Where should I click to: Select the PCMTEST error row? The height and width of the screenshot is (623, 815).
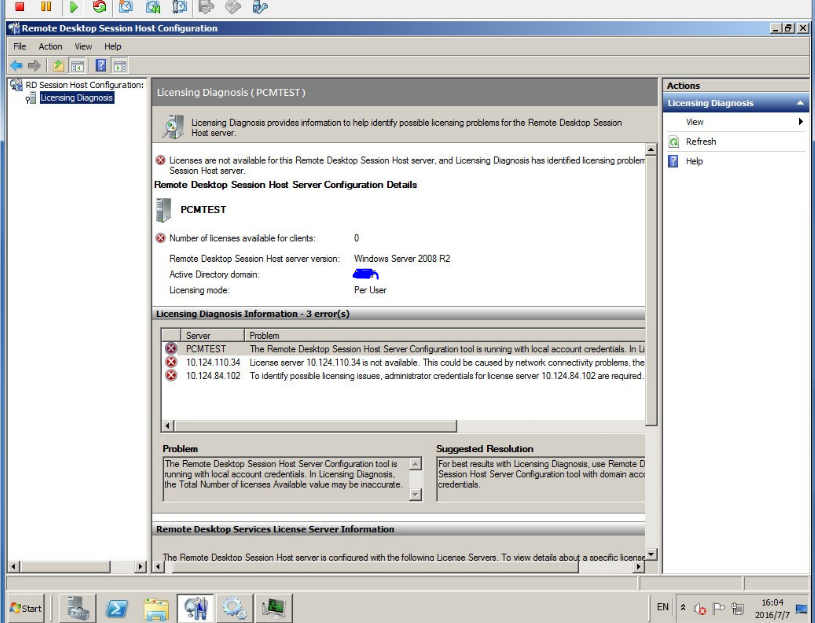click(403, 349)
